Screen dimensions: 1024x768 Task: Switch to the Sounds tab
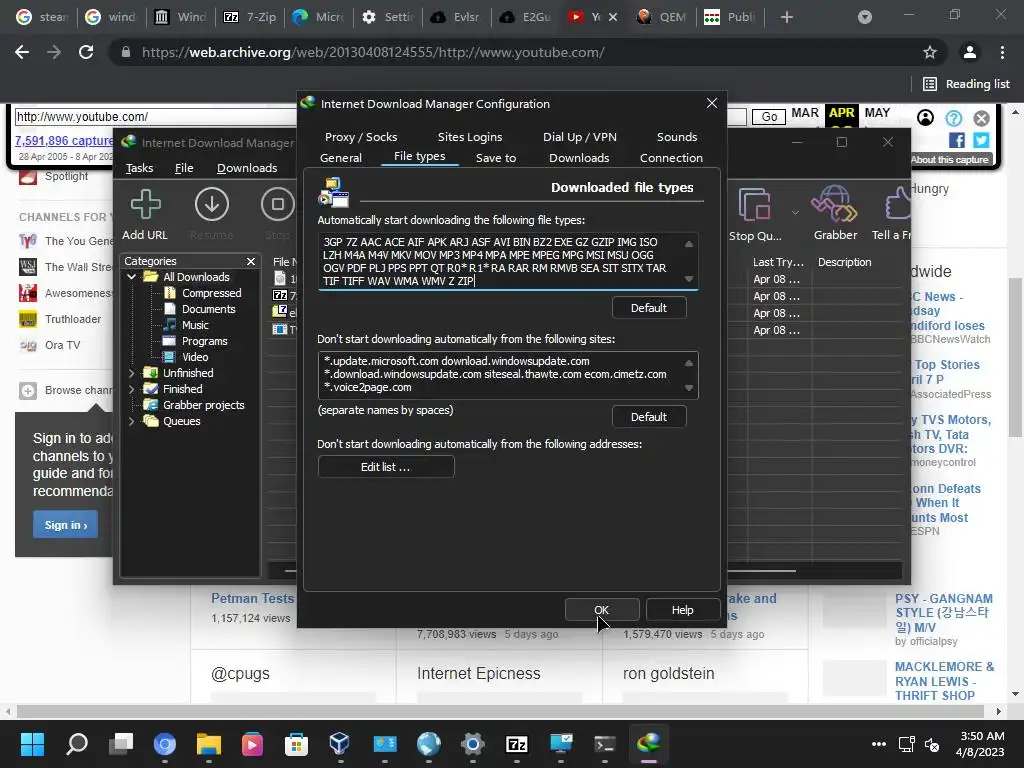pyautogui.click(x=677, y=137)
